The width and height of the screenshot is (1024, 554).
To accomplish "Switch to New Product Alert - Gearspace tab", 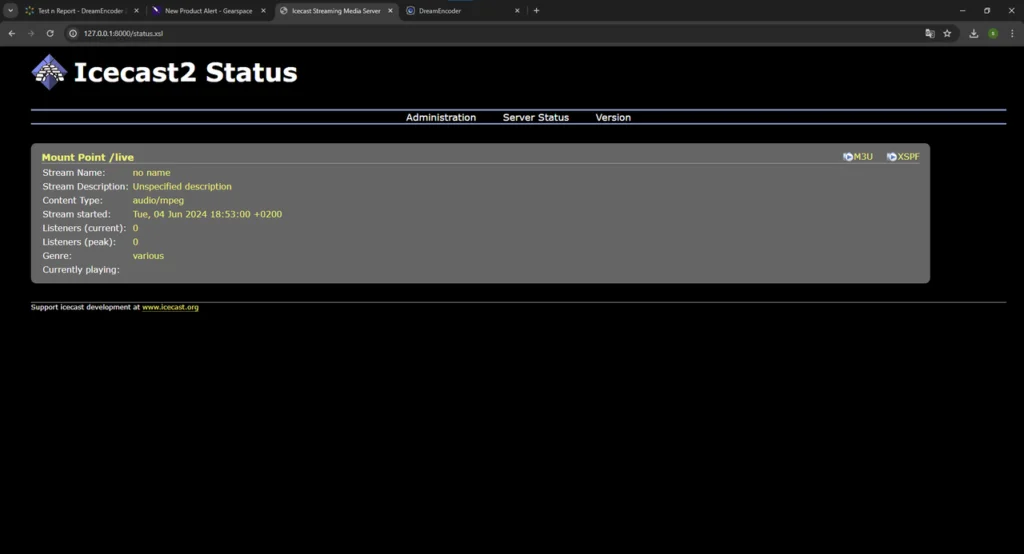I will click(x=209, y=10).
